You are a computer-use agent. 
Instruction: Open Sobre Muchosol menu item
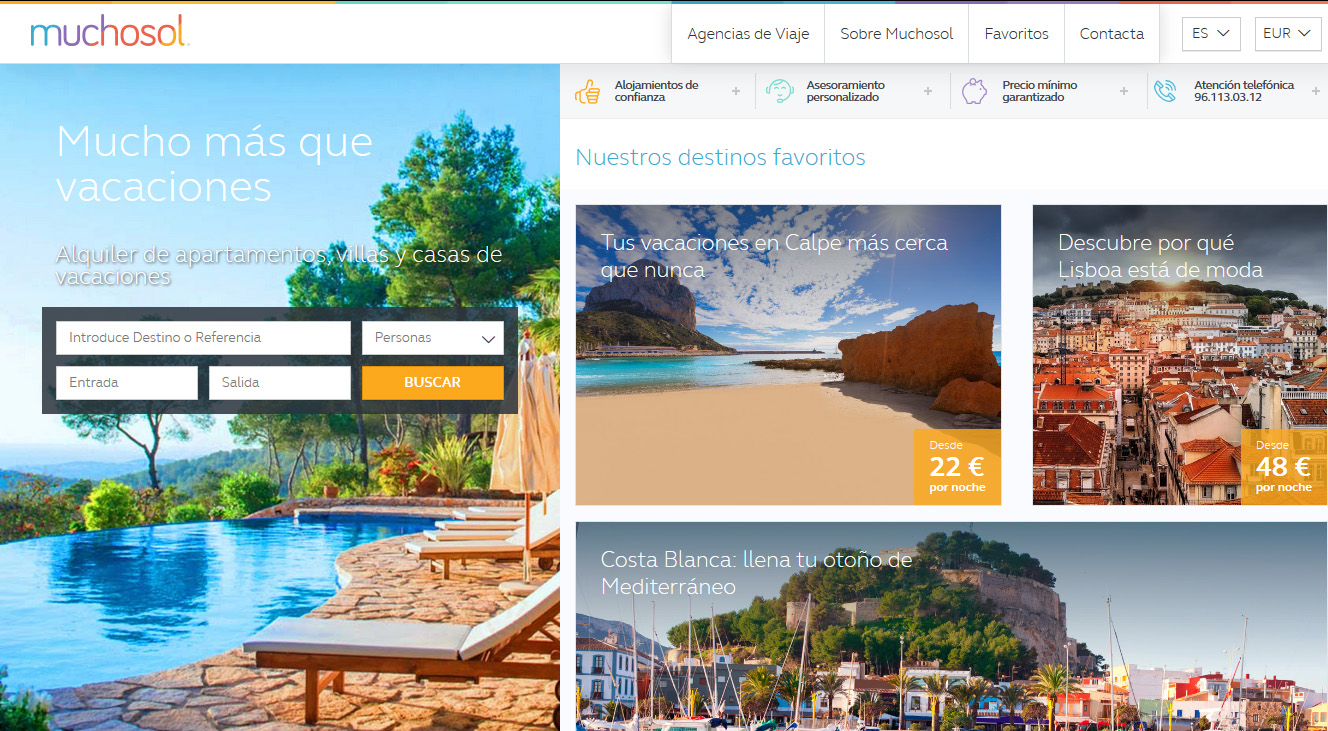pyautogui.click(x=897, y=34)
